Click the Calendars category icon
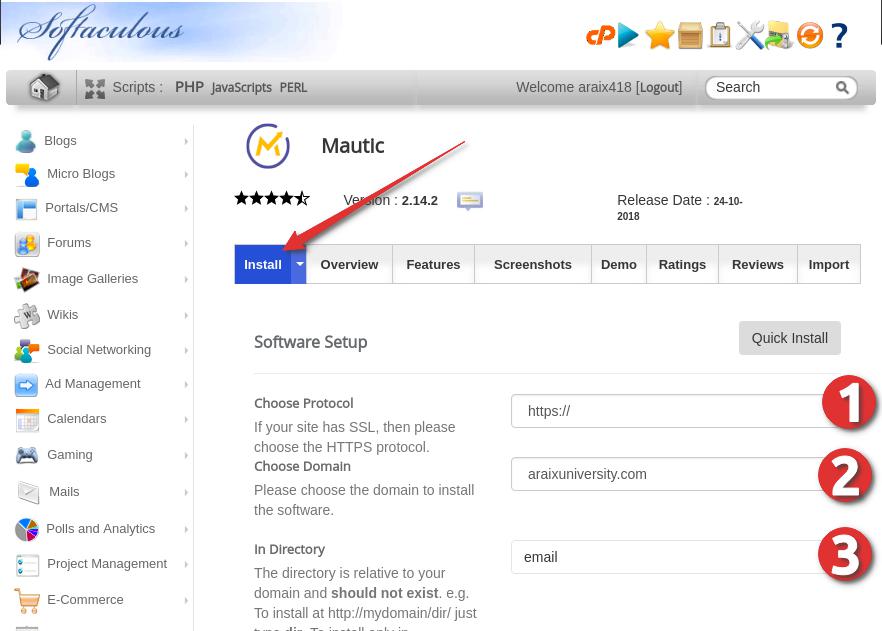This screenshot has height=631, width=882. [x=27, y=420]
